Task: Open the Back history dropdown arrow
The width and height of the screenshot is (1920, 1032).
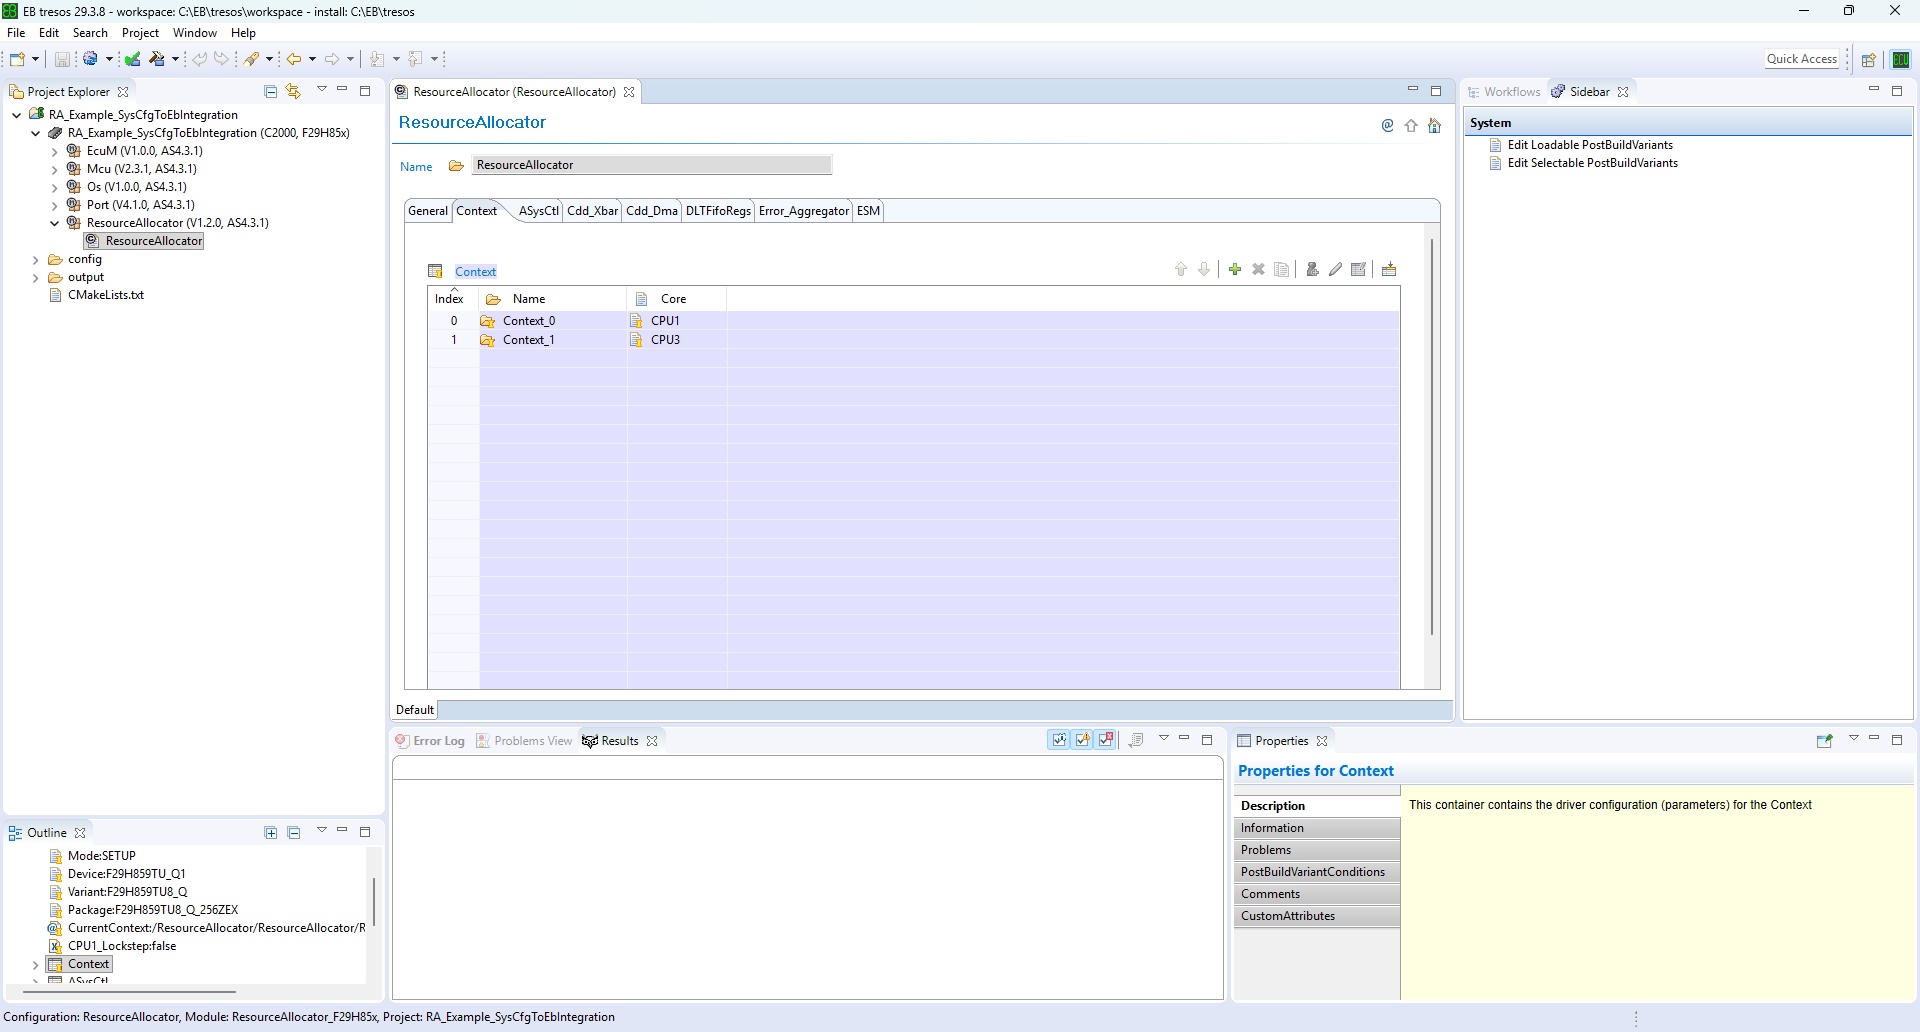Action: click(x=312, y=59)
